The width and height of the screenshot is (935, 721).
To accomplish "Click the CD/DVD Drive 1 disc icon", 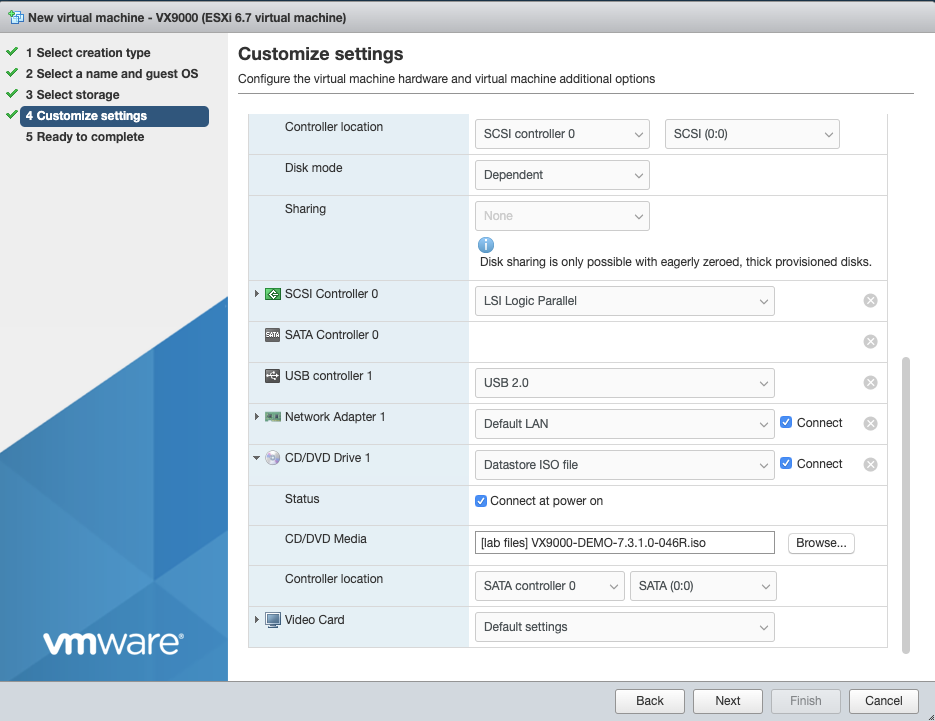I will pos(273,458).
